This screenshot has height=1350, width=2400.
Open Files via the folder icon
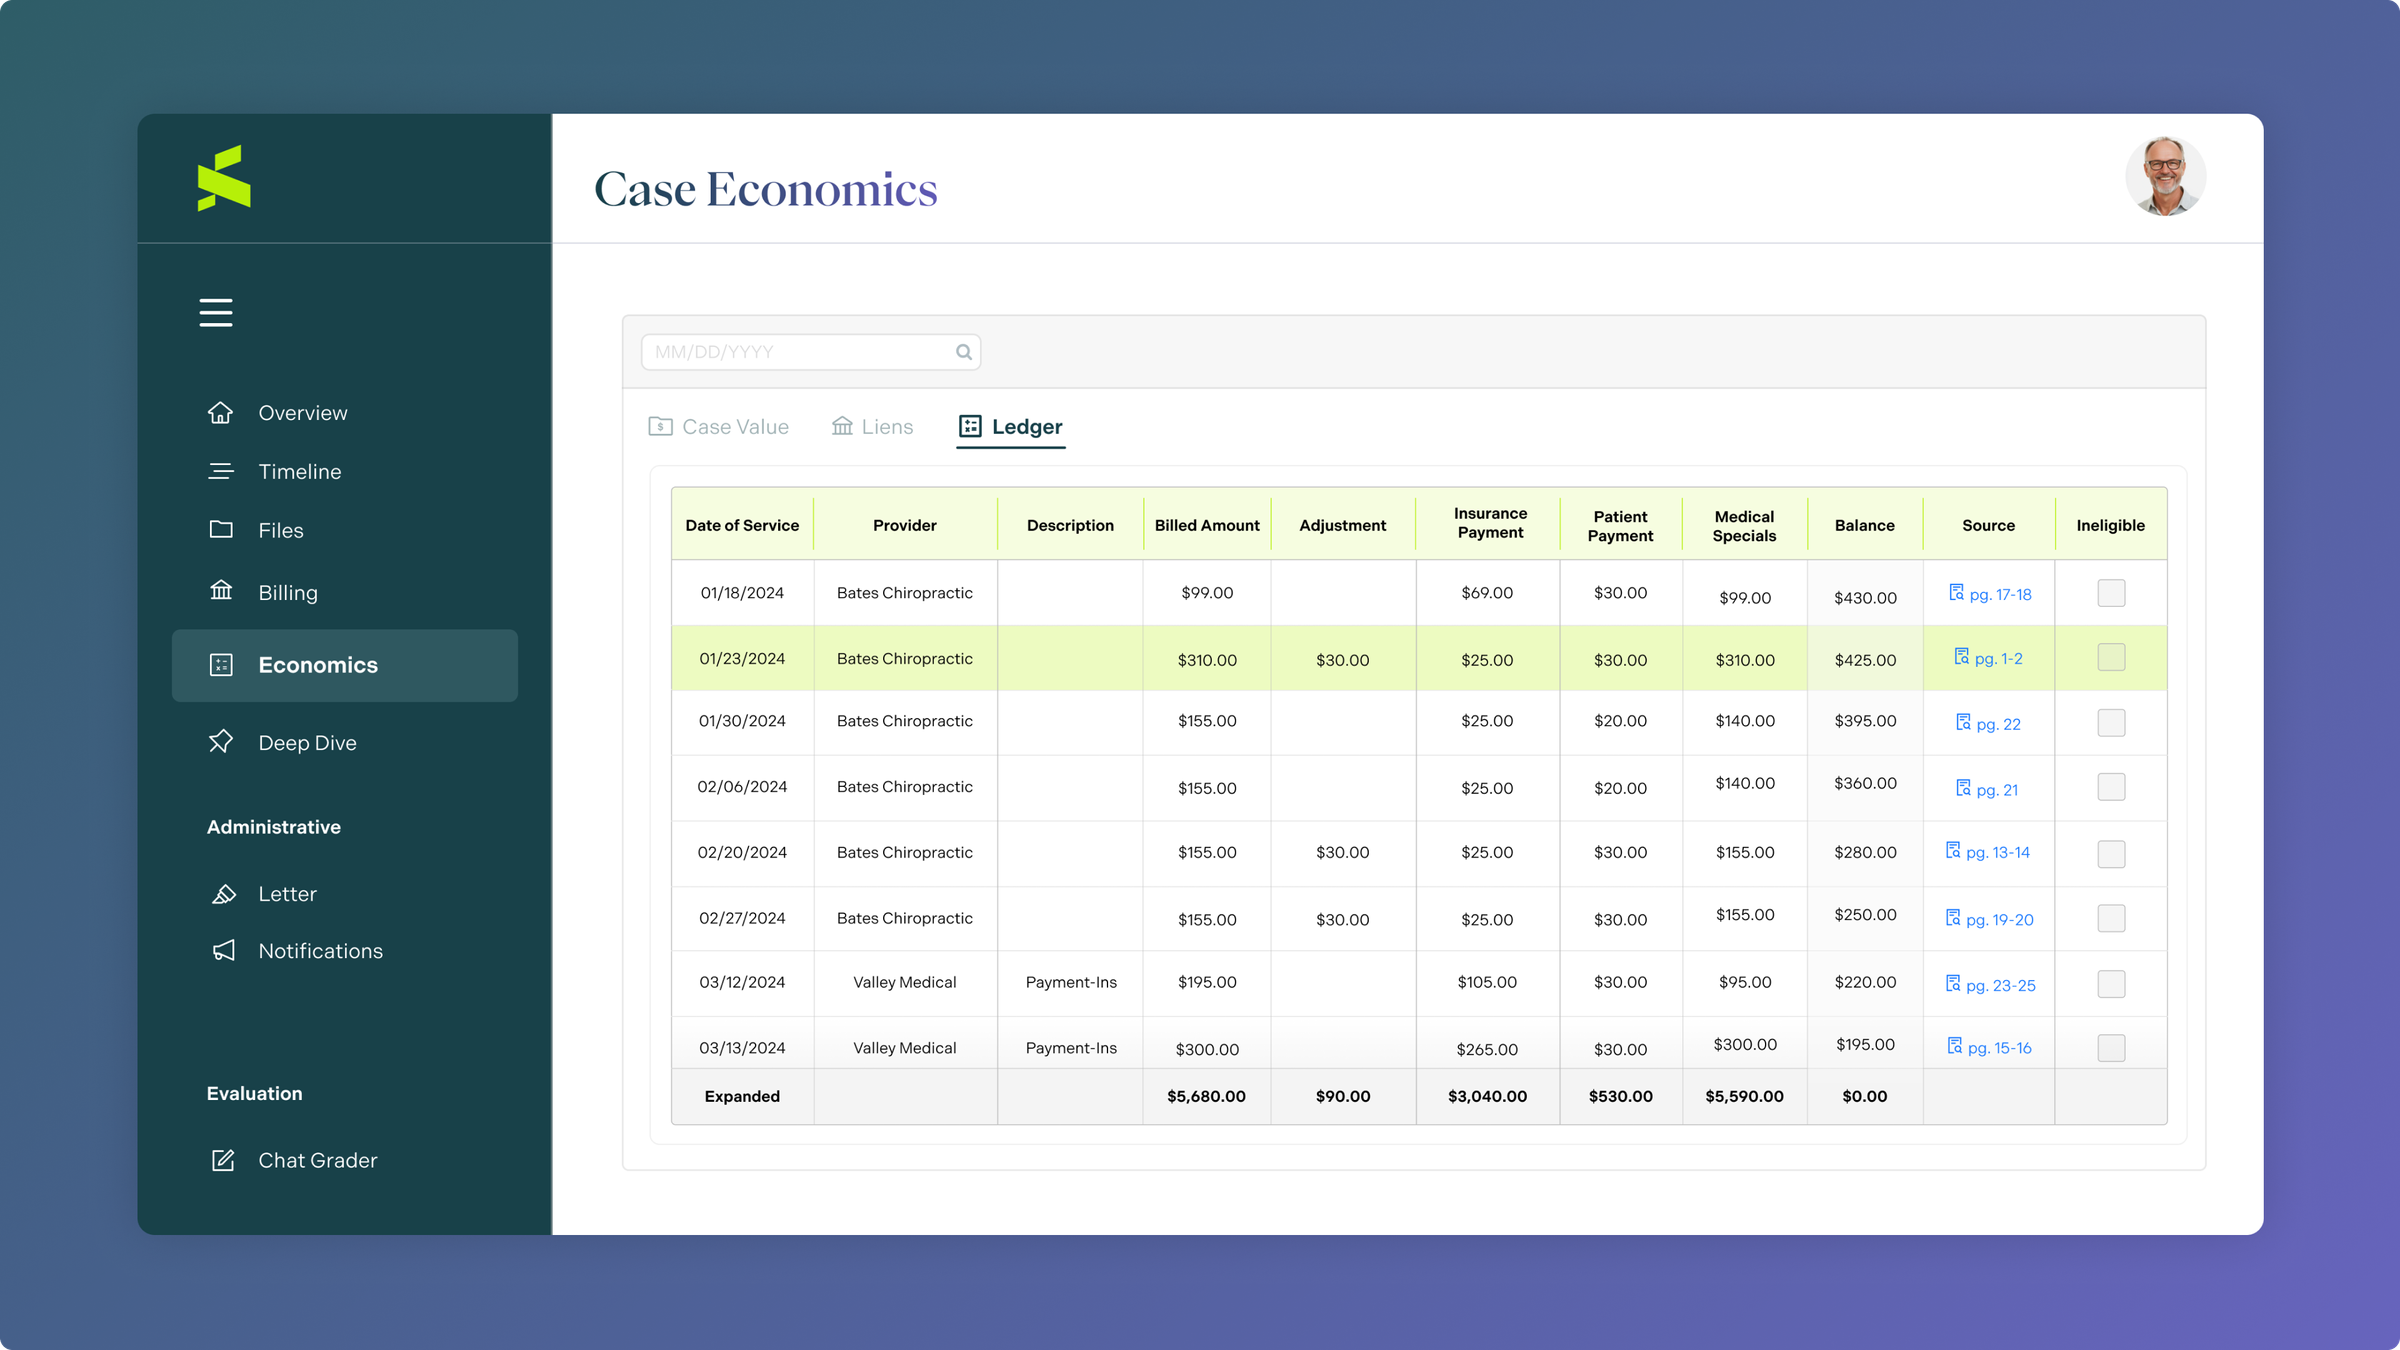[x=221, y=530]
